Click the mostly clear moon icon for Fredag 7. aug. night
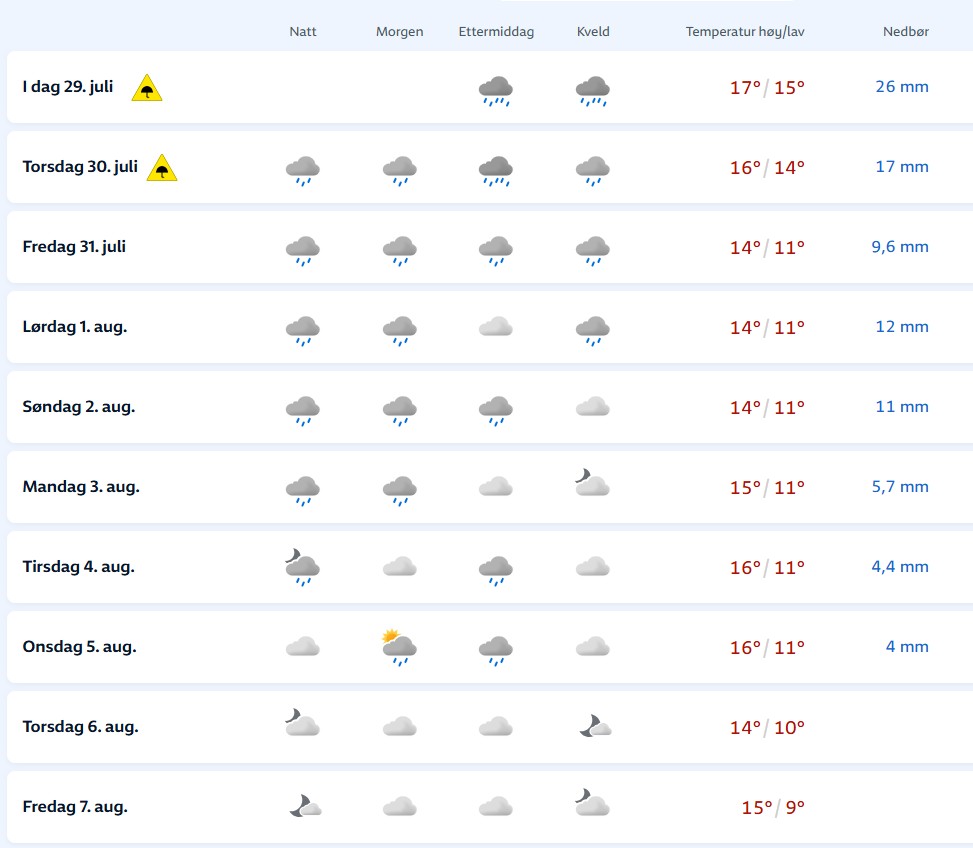Image resolution: width=973 pixels, height=848 pixels. coord(305,806)
